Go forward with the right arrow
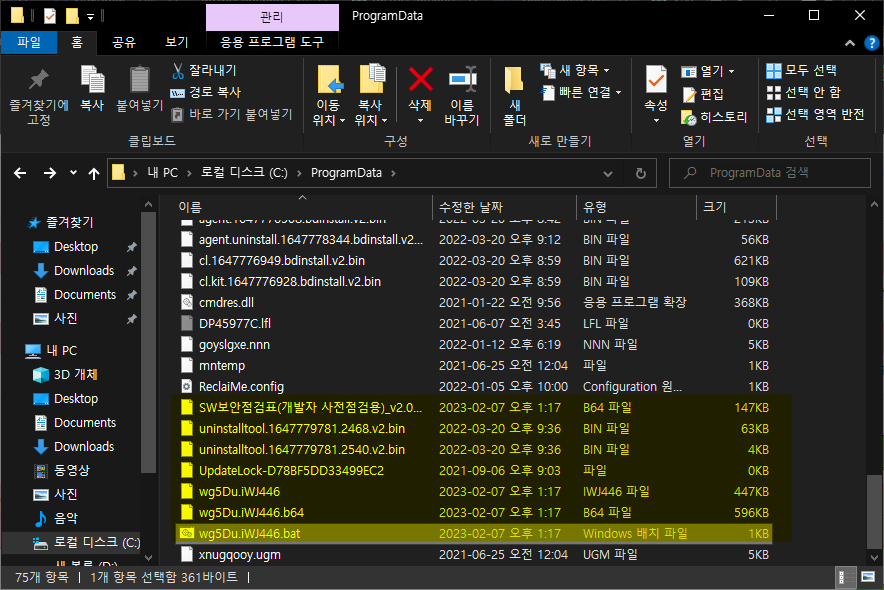The image size is (884, 590). click(x=50, y=173)
